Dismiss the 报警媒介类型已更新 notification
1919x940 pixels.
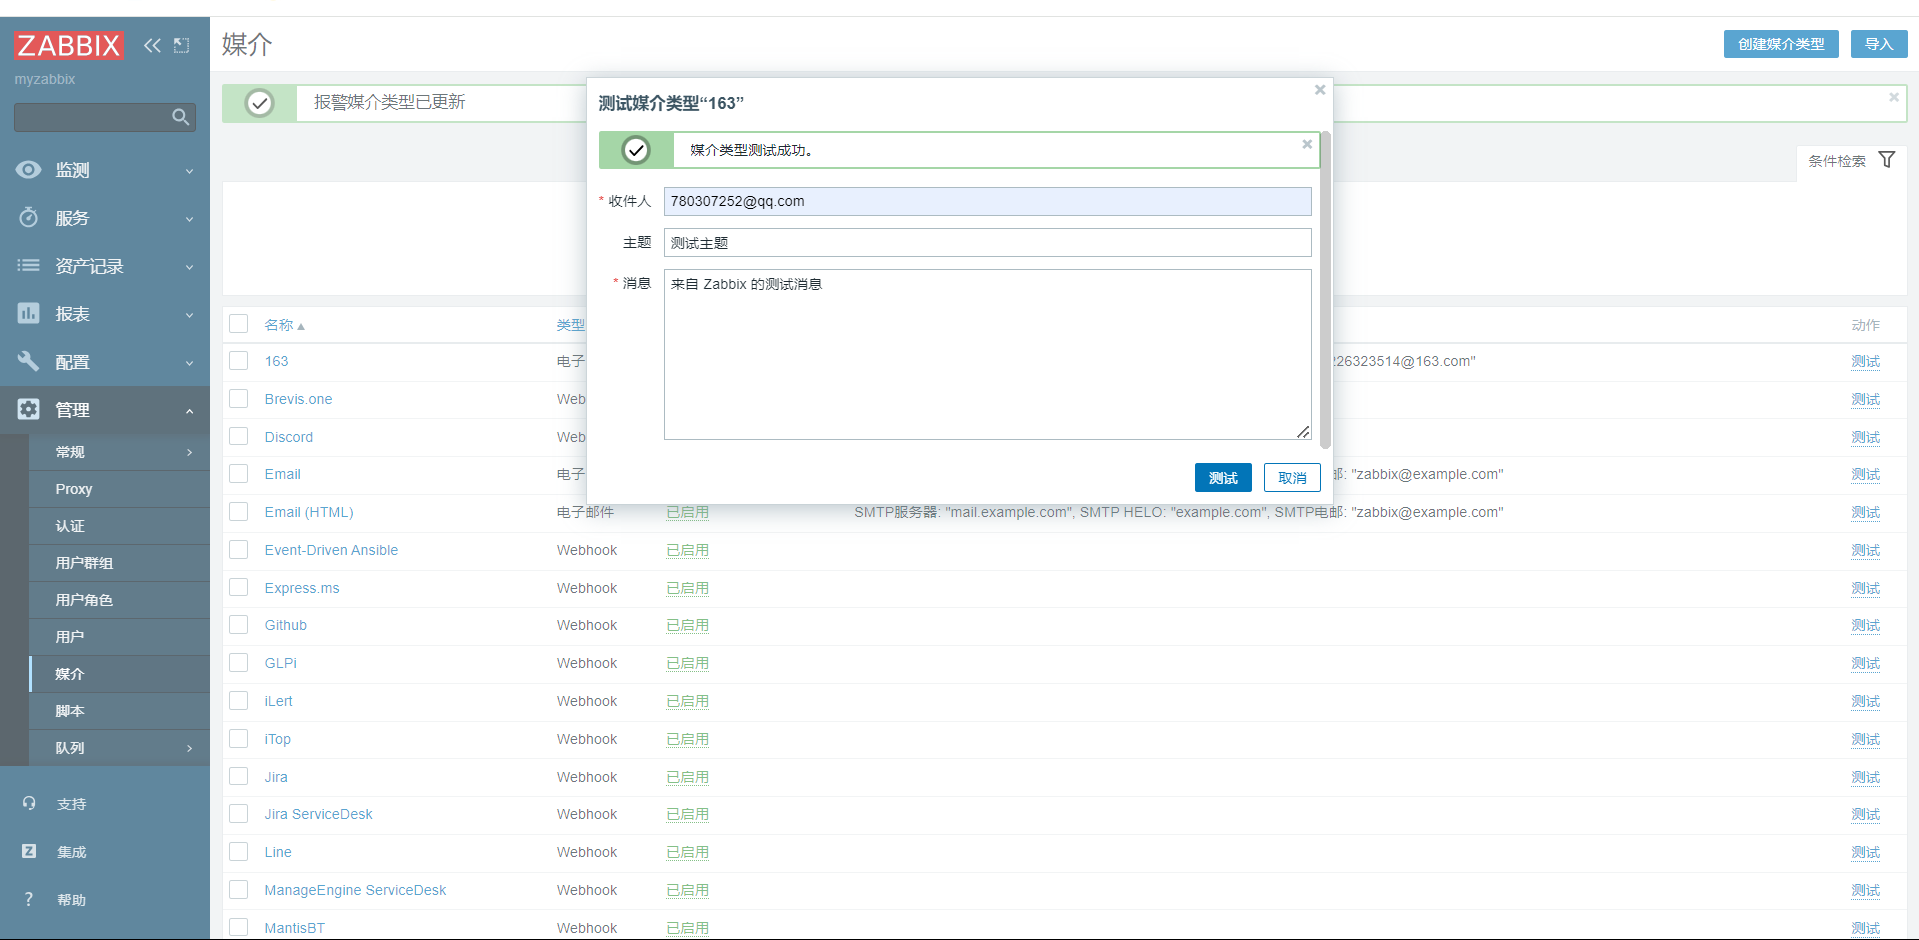pyautogui.click(x=1894, y=97)
